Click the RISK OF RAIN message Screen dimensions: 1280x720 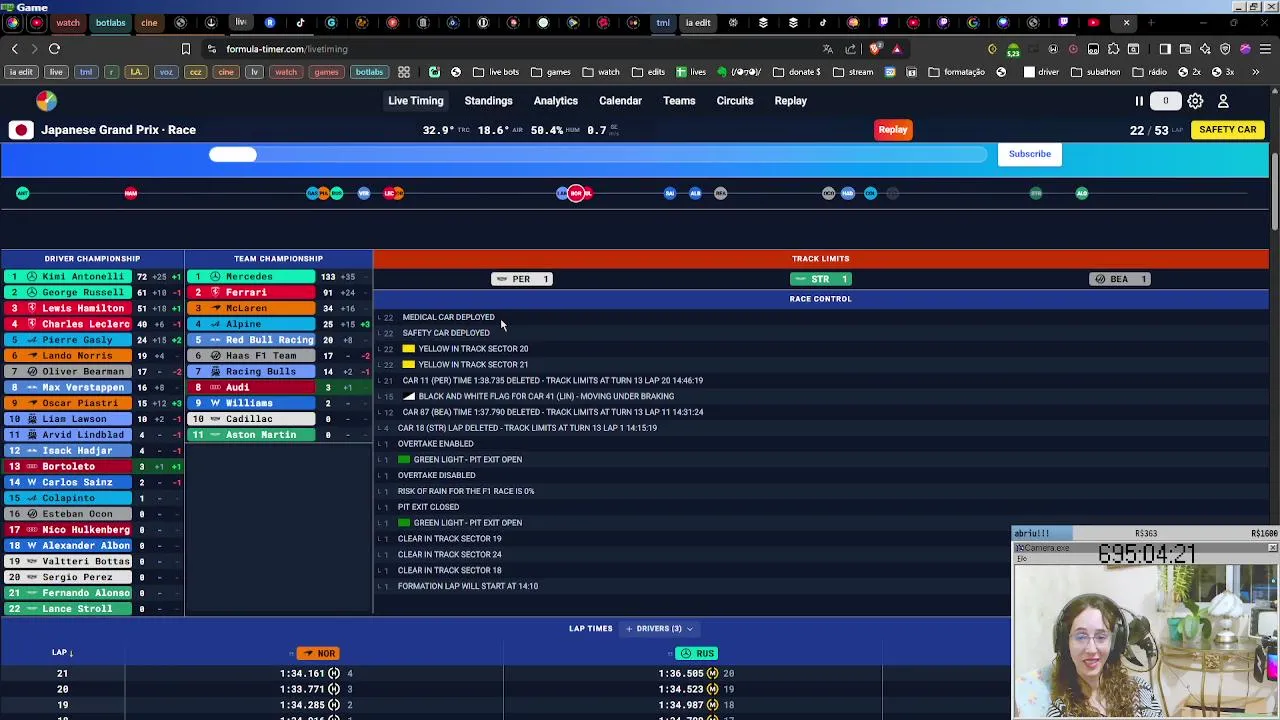point(466,491)
